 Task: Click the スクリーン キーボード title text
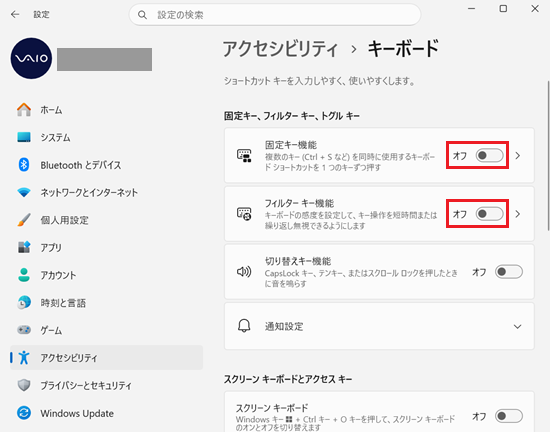tap(272, 408)
